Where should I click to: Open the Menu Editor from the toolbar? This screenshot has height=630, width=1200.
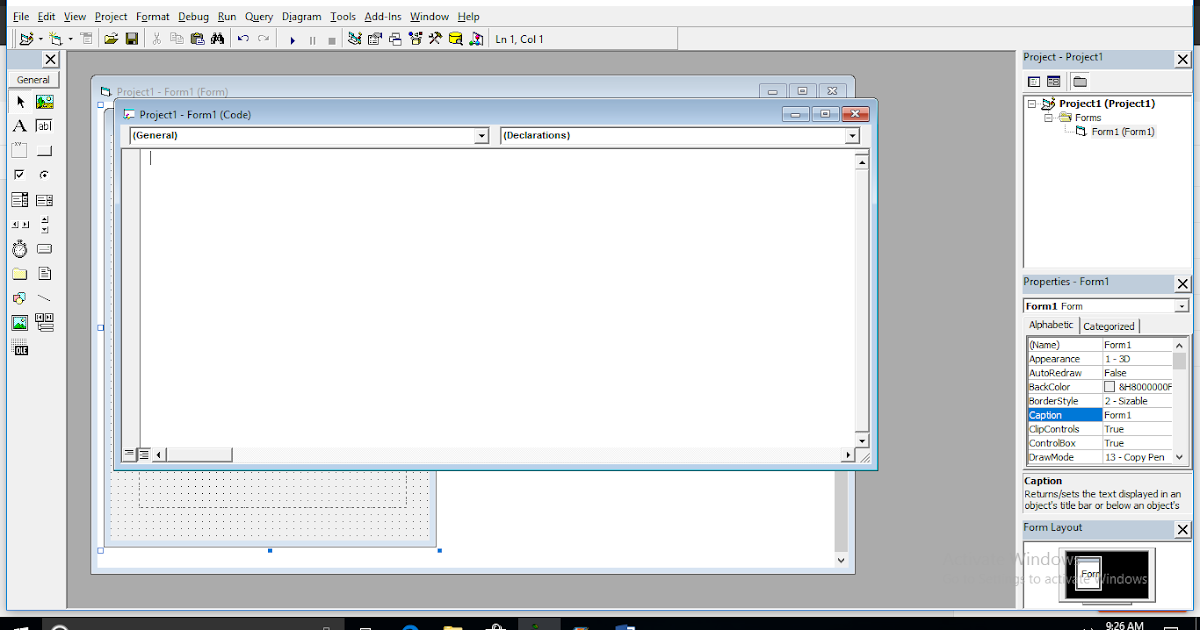(x=86, y=38)
